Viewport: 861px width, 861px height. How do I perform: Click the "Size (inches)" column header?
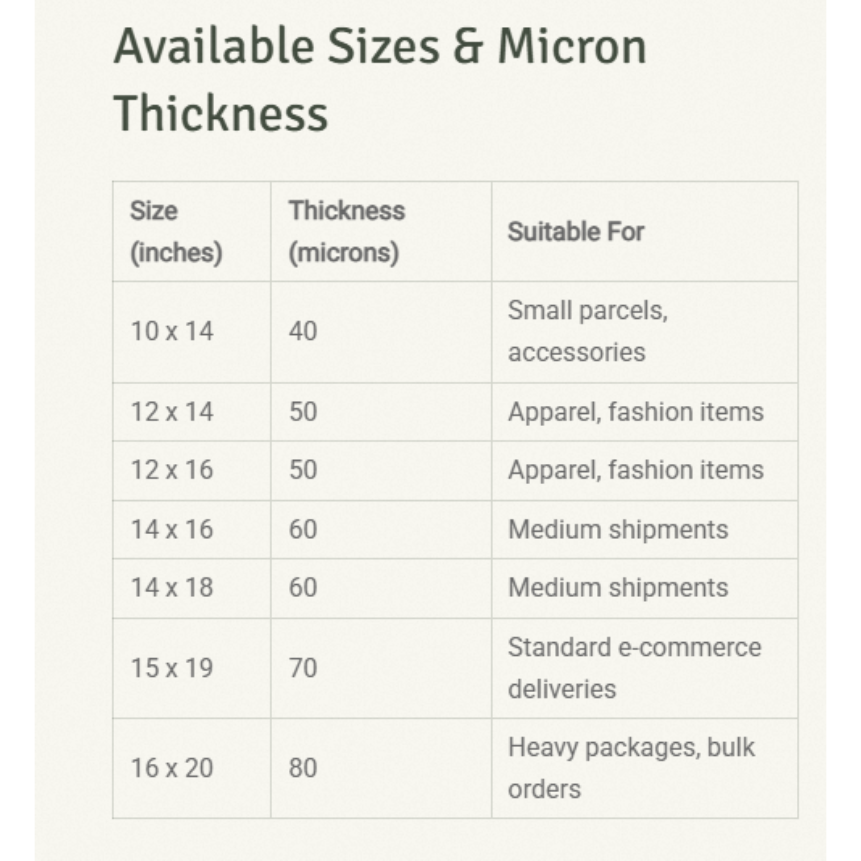[x=176, y=232]
